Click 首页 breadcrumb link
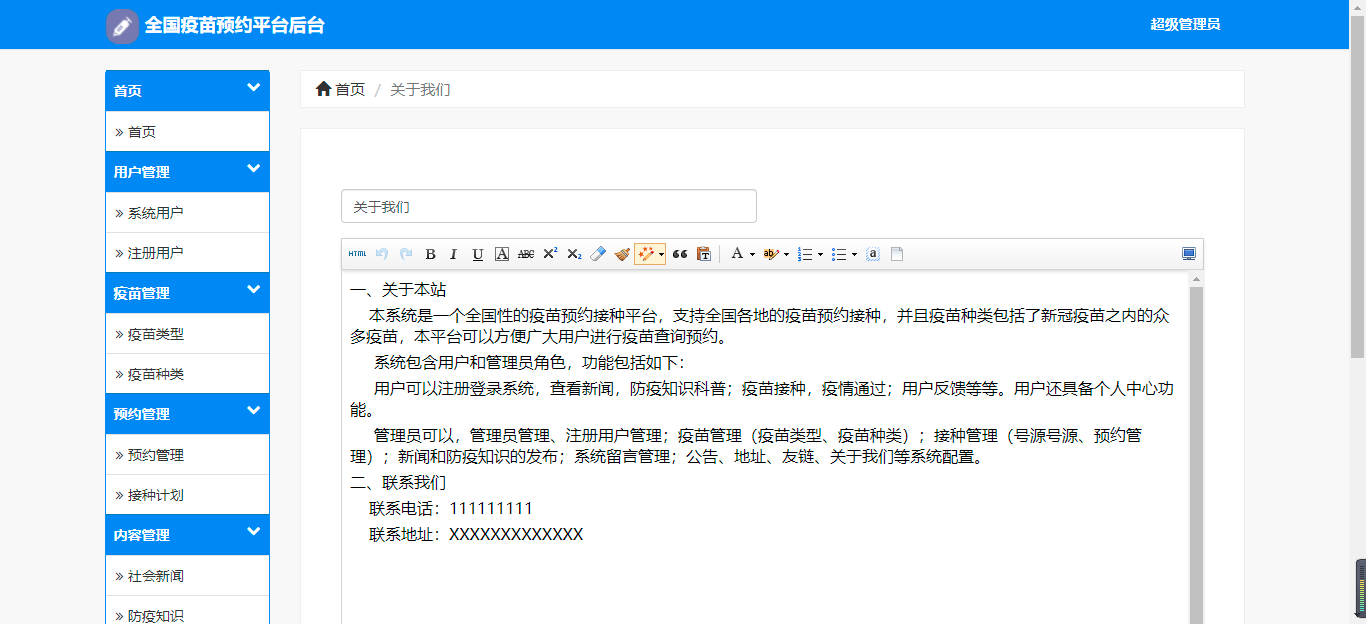Image resolution: width=1366 pixels, height=624 pixels. point(350,89)
